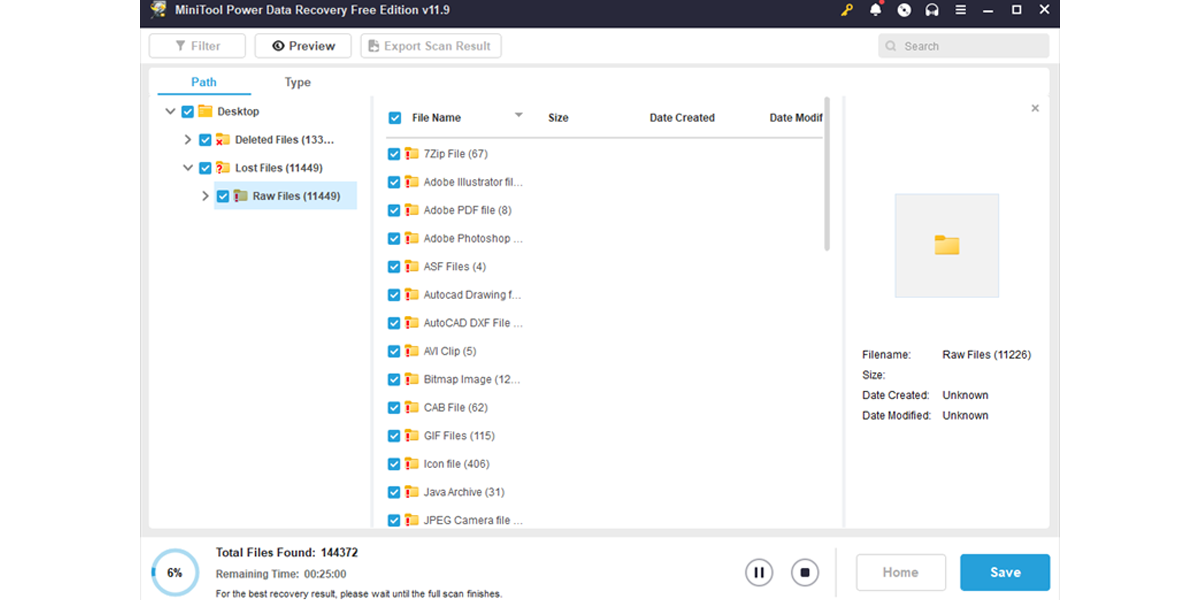Launch the bootable media builder disc icon

click(904, 10)
